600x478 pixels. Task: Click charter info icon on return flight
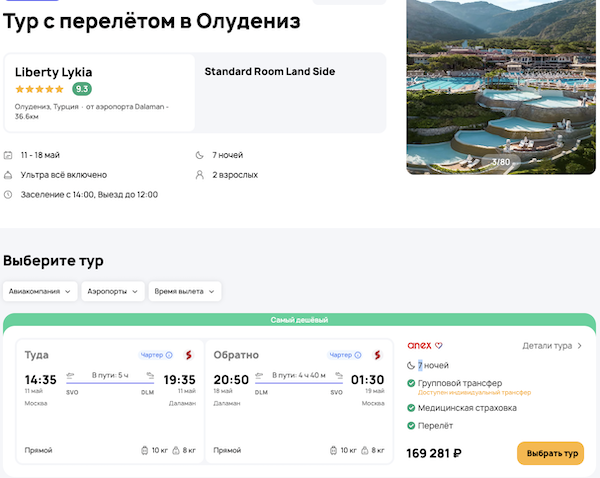[359, 354]
